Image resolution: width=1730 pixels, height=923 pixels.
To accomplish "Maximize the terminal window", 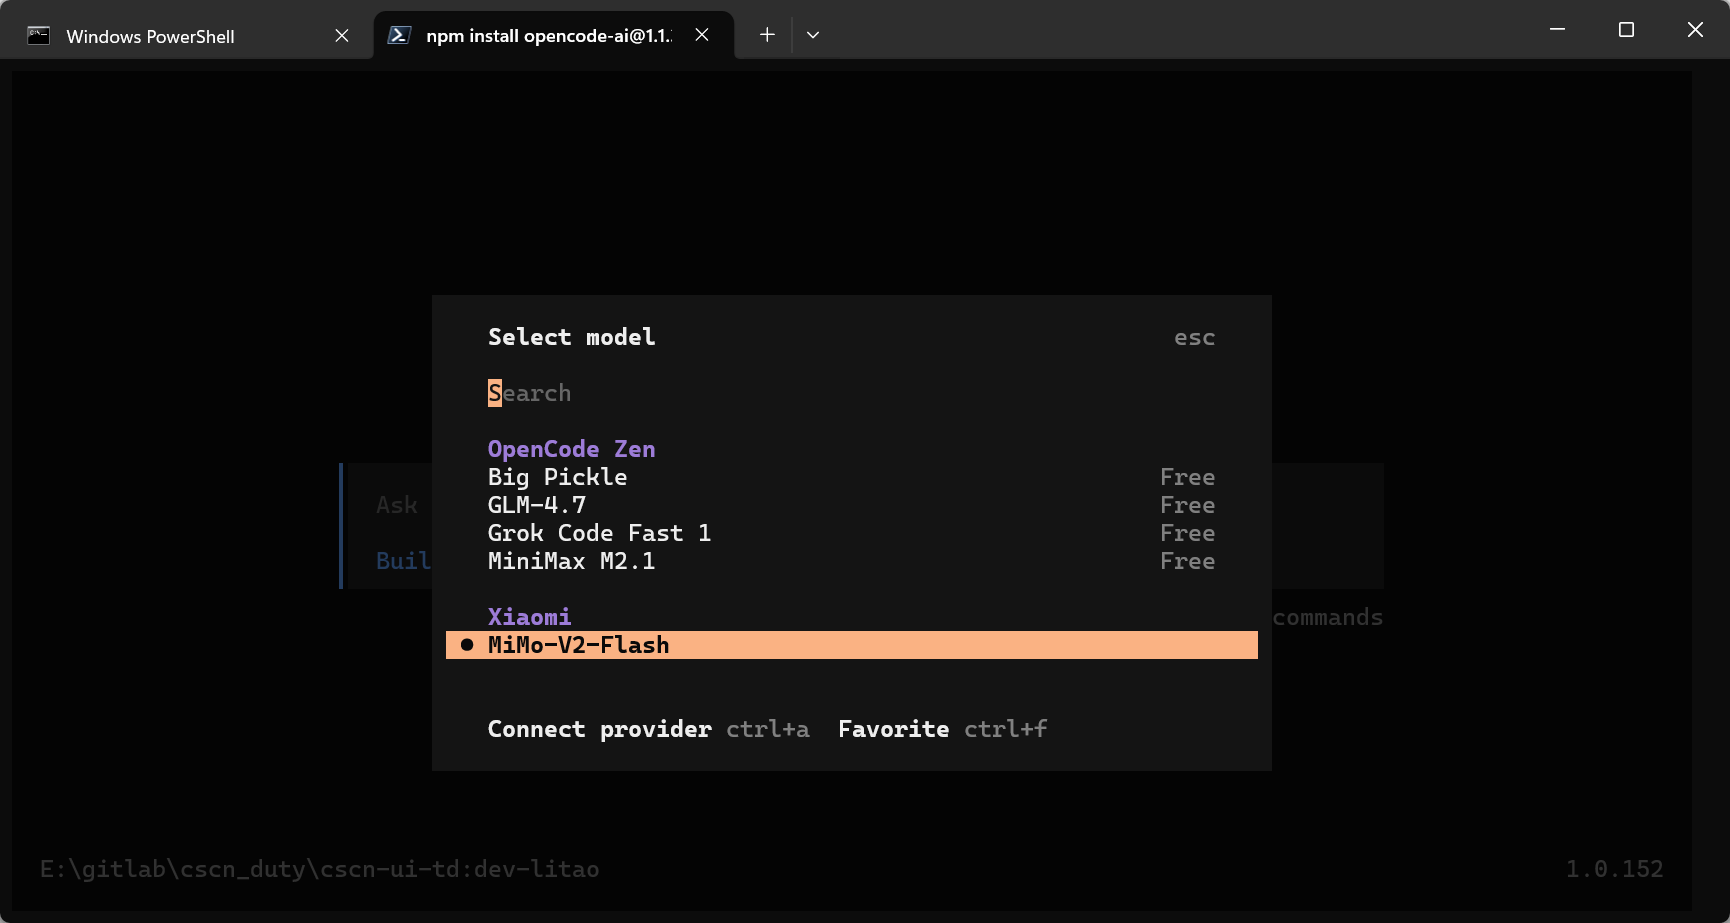I will click(1626, 30).
